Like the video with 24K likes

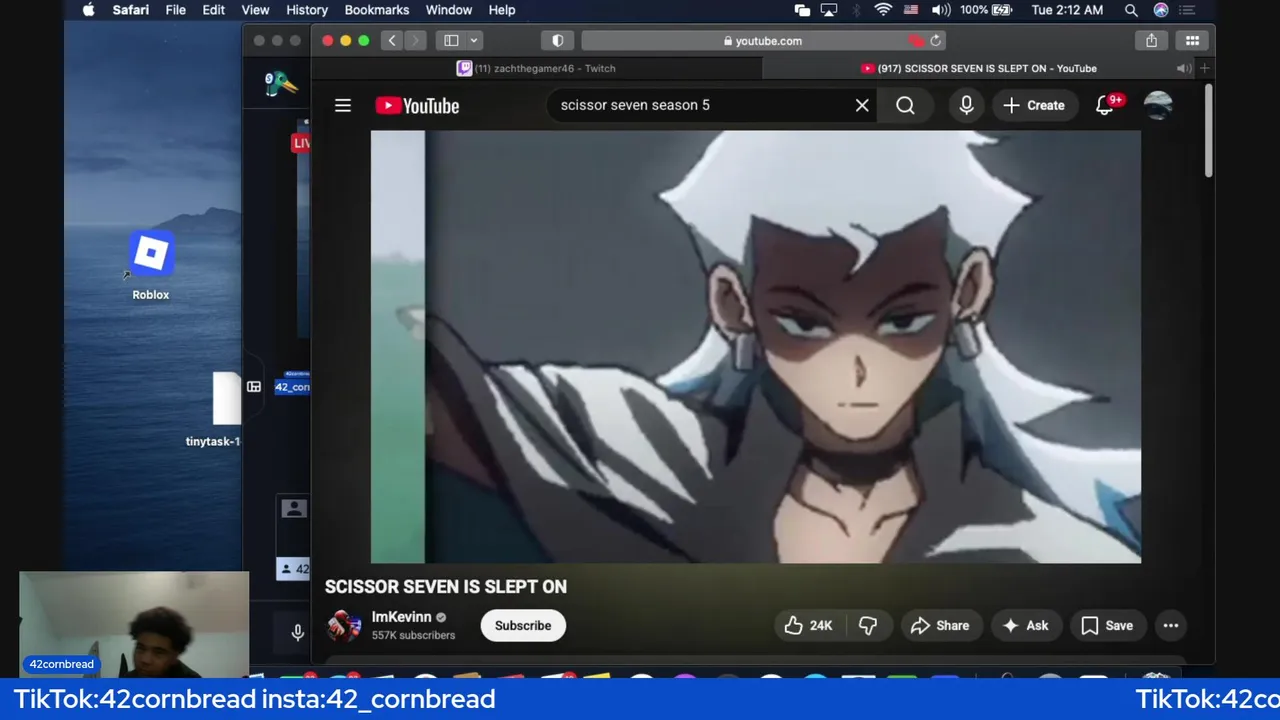[x=808, y=625]
